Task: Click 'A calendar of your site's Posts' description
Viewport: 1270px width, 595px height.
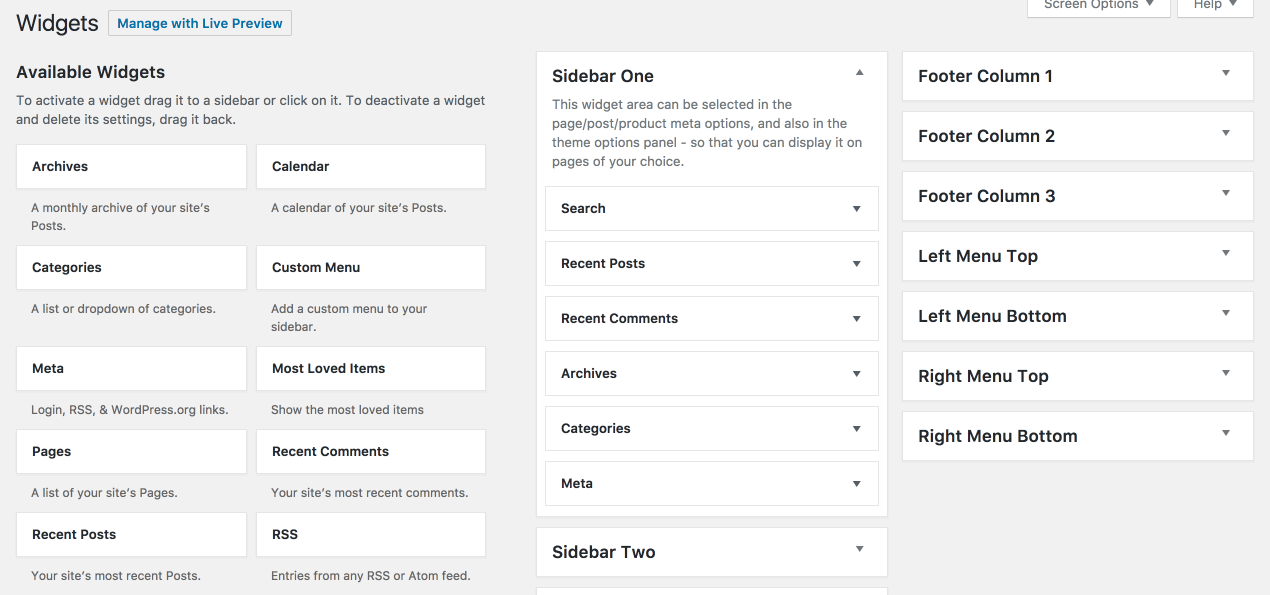Action: tap(359, 208)
